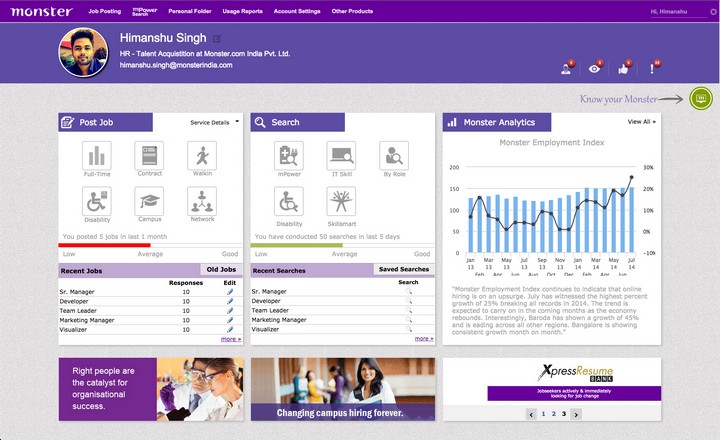The width and height of the screenshot is (720, 440).
Task: Open the Account Settings menu
Action: pos(297,11)
